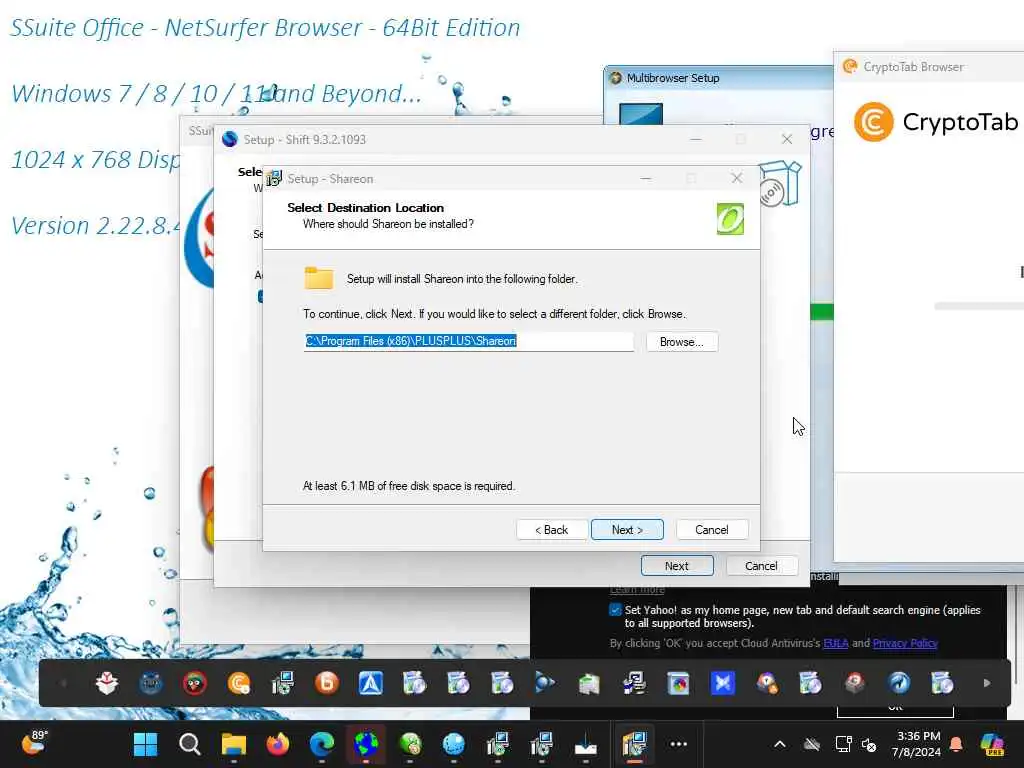
Task: Open the Privacy Policy link
Action: pos(905,643)
